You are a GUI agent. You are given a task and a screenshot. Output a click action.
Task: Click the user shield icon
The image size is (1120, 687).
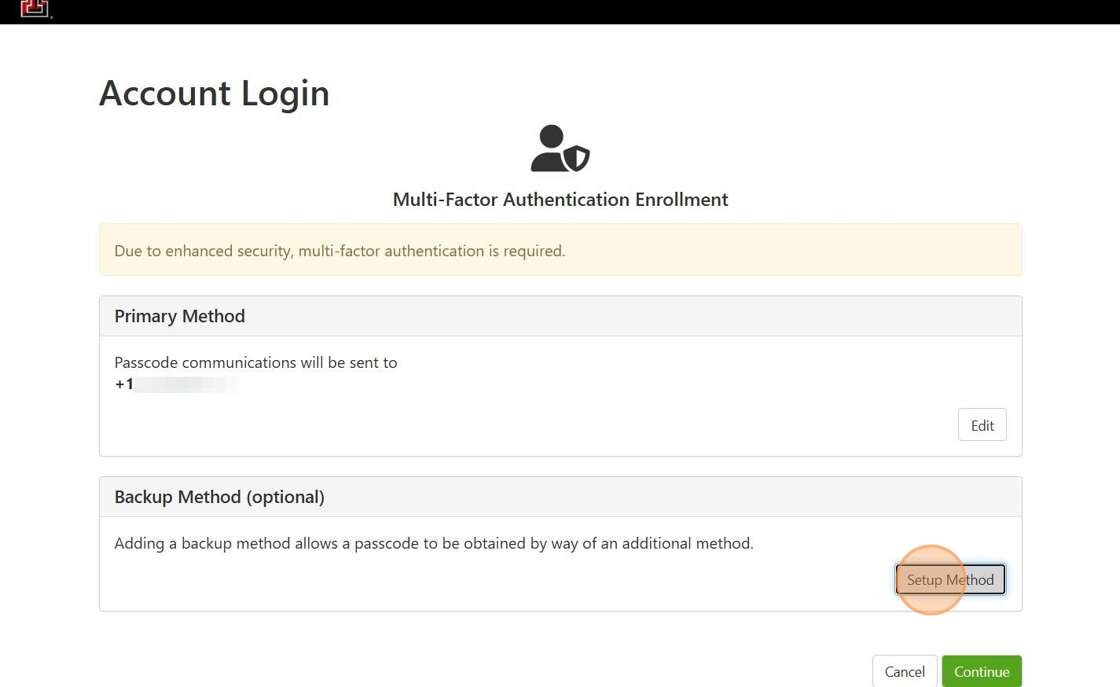click(560, 149)
